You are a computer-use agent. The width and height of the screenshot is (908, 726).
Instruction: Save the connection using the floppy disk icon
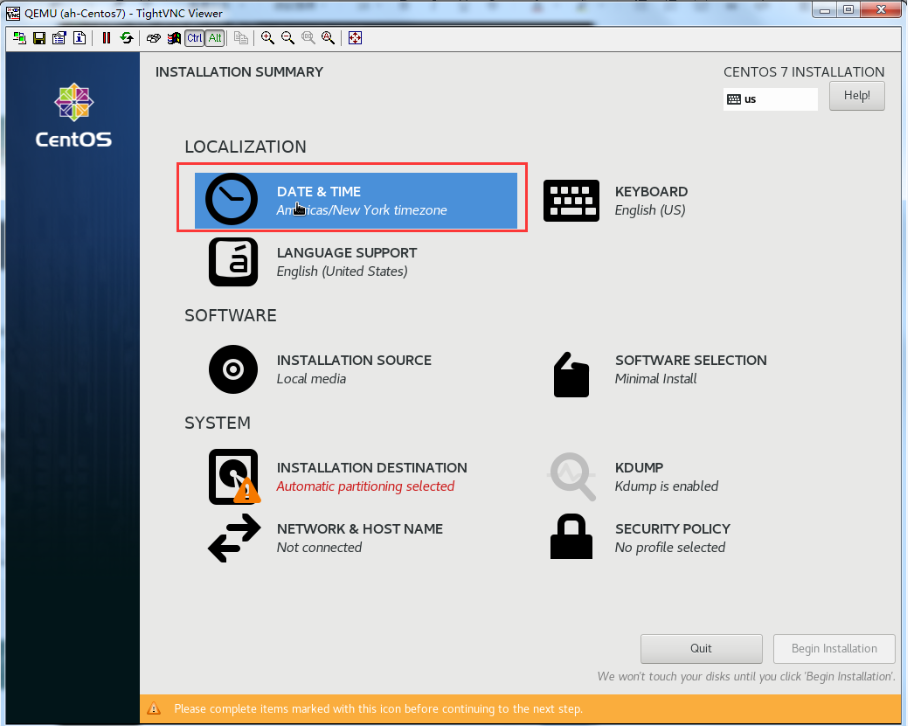coord(39,38)
